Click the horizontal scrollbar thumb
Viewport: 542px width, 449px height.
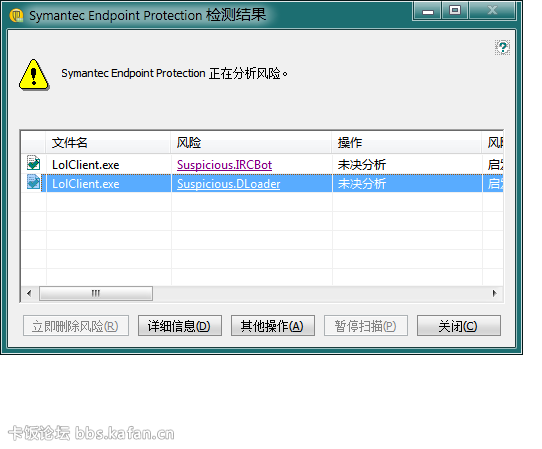pyautogui.click(x=96, y=293)
